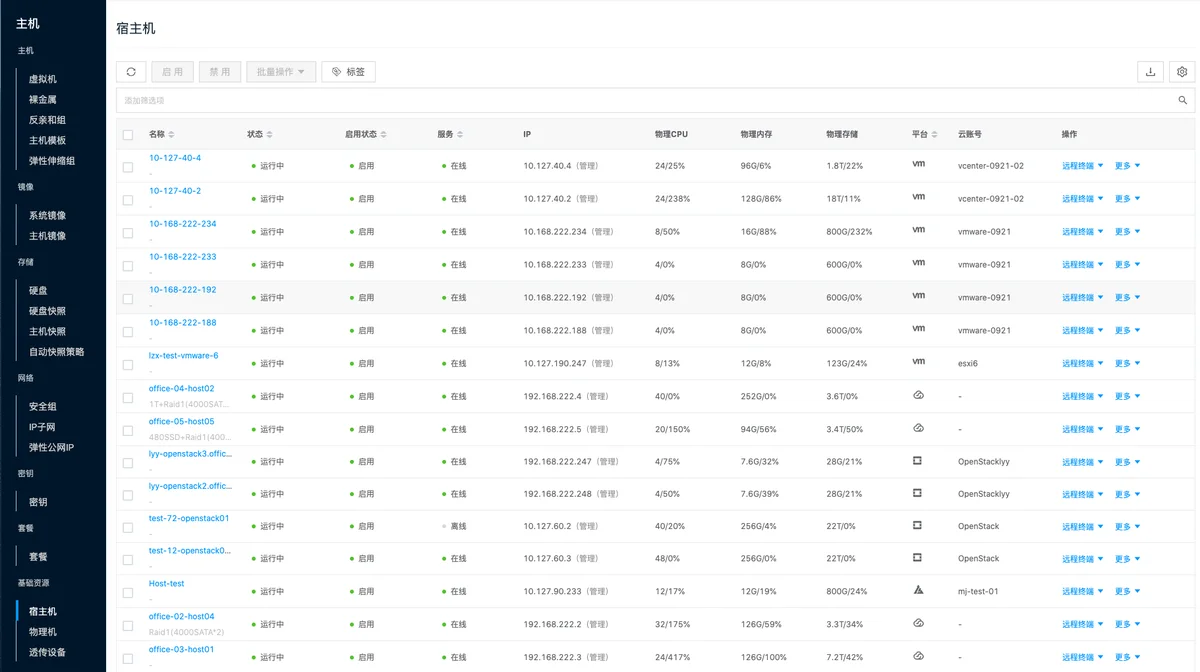Expand 更多 menu for 10-127-40-4
Viewport: 1200px width, 672px height.
tap(1127, 166)
